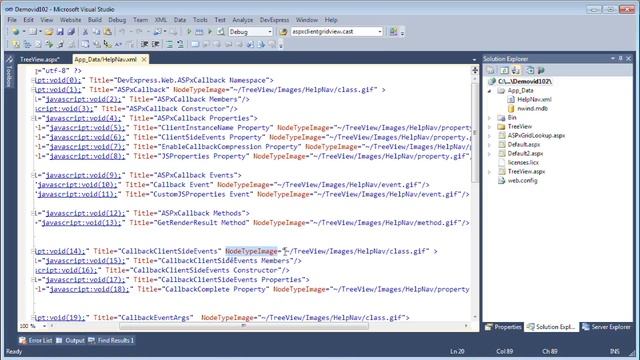Click the Paste toolbar icon
640x360 pixels.
click(107, 31)
